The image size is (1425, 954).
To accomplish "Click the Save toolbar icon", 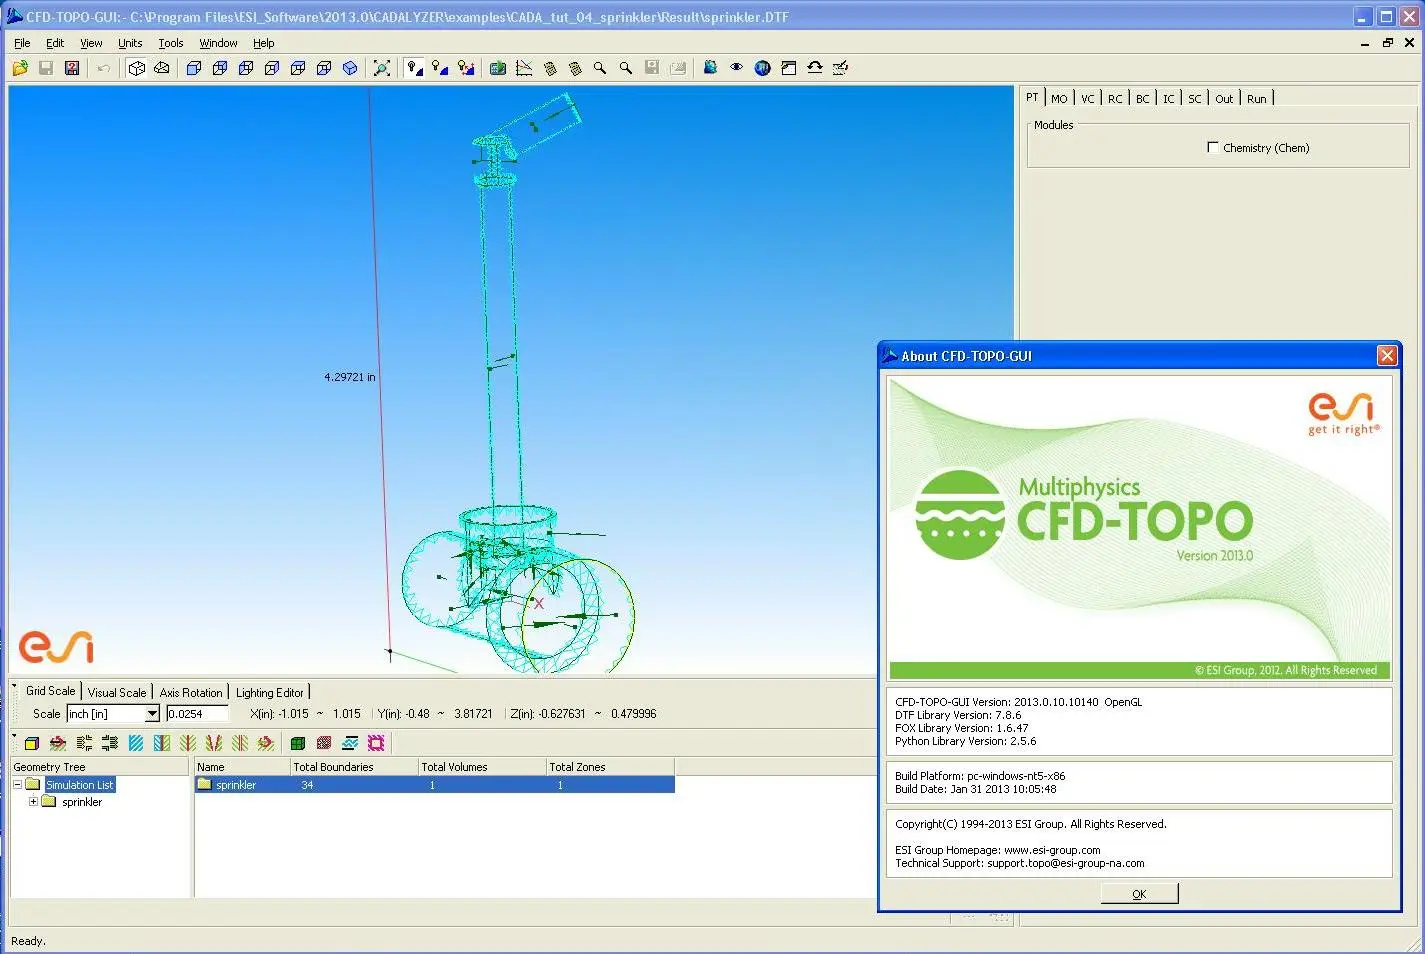I will click(x=45, y=67).
